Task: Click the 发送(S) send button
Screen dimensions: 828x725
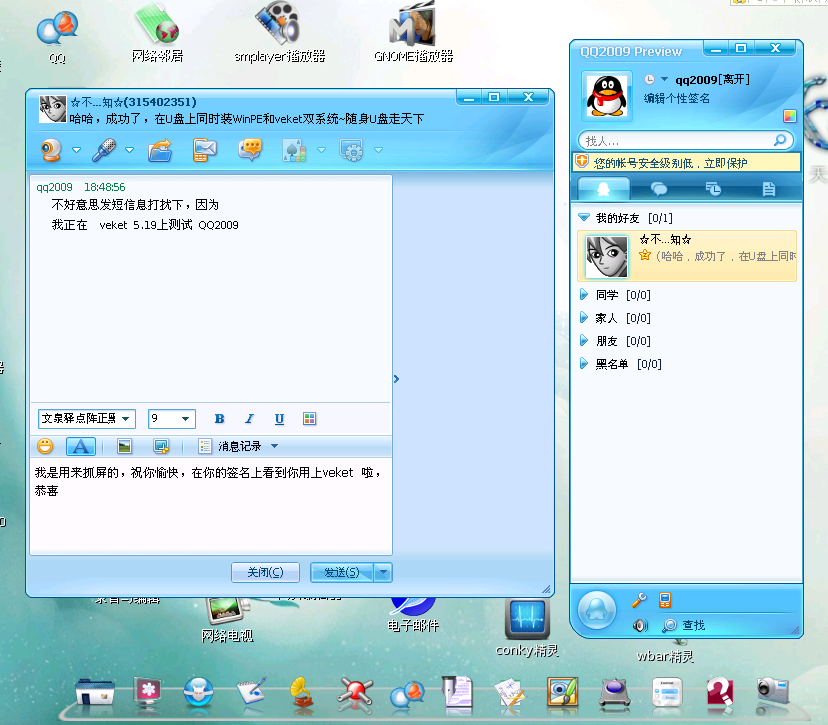Action: pyautogui.click(x=342, y=572)
